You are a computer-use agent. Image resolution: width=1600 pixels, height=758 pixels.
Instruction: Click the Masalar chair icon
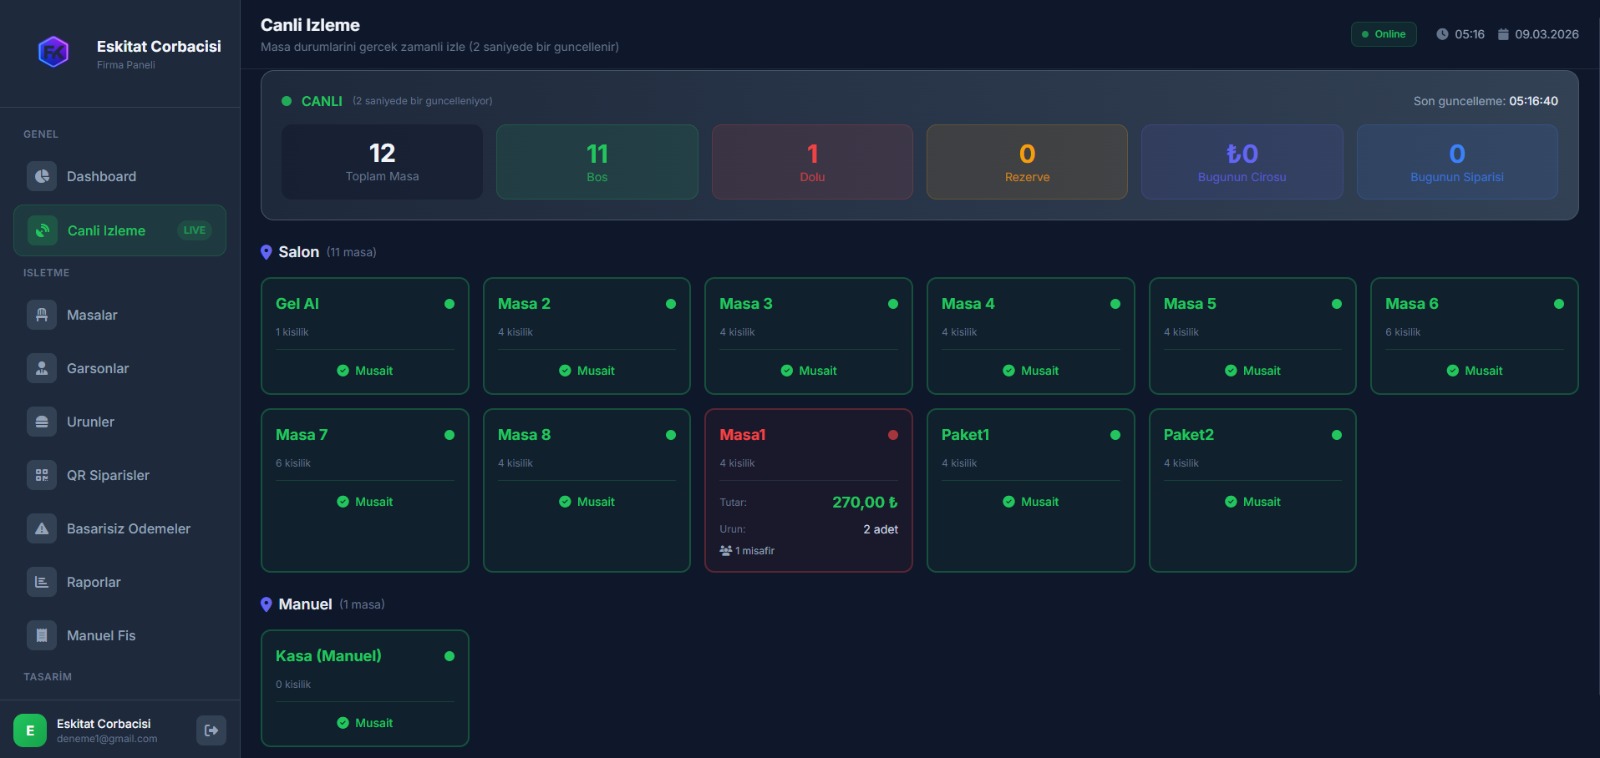[42, 315]
